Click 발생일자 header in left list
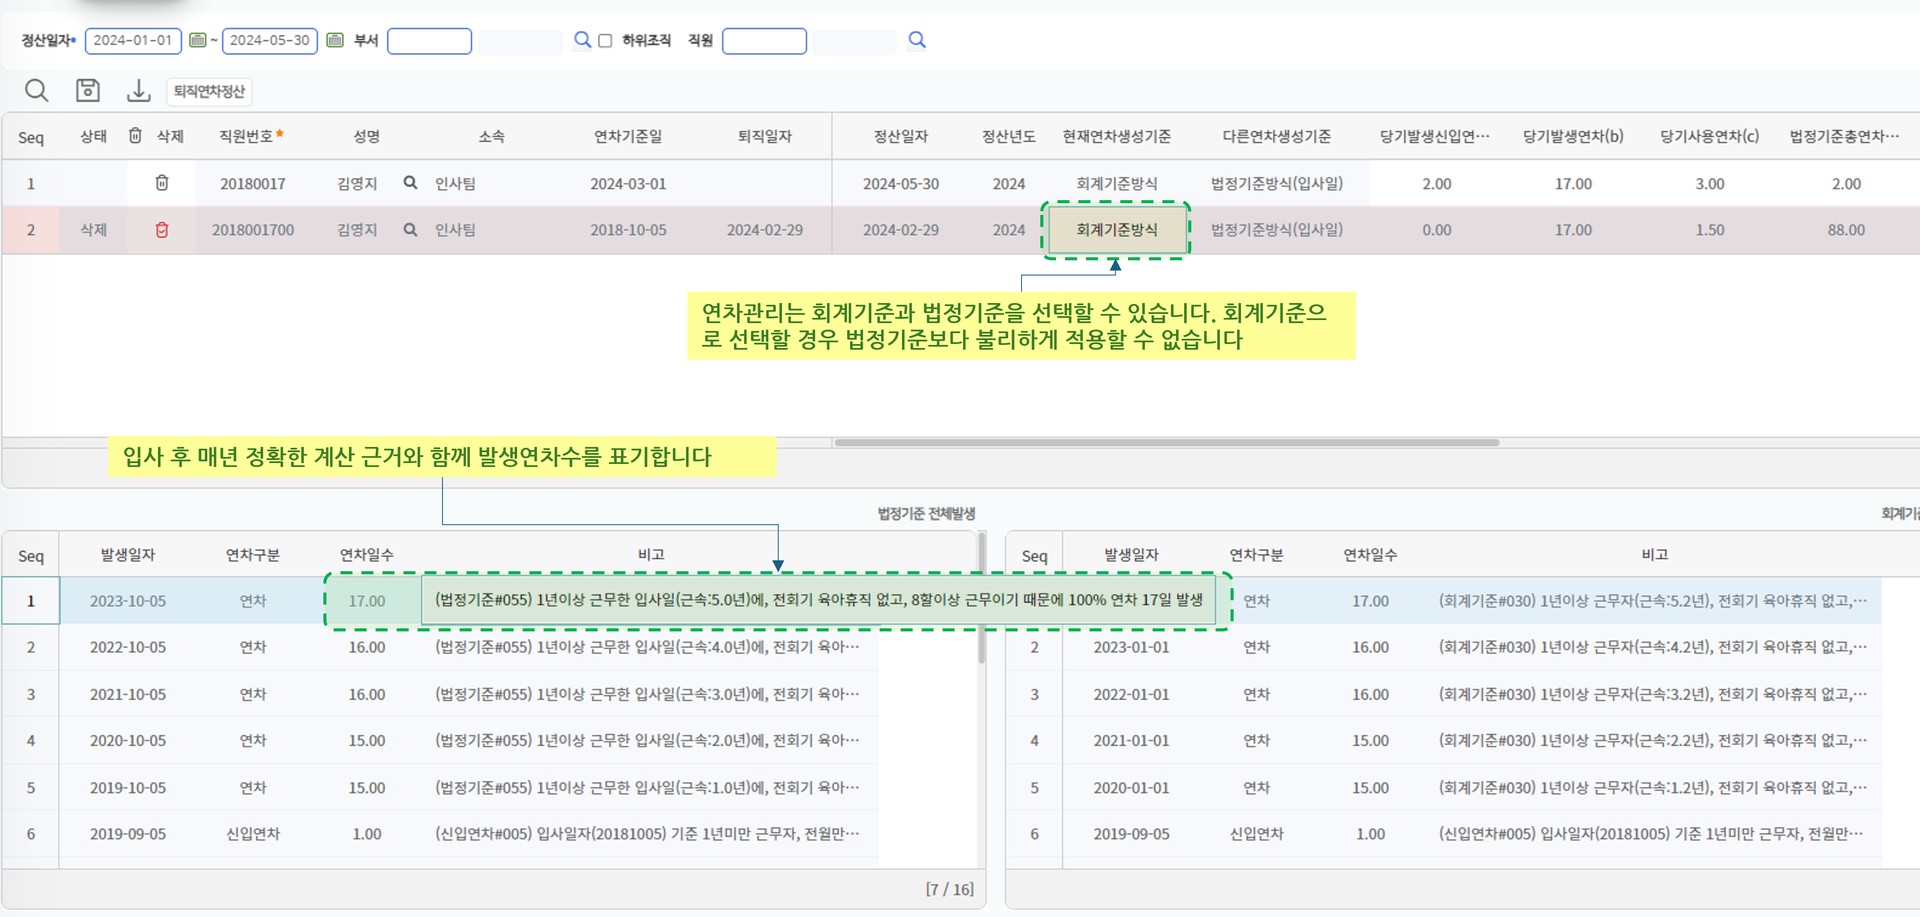This screenshot has width=1920, height=917. tap(128, 555)
